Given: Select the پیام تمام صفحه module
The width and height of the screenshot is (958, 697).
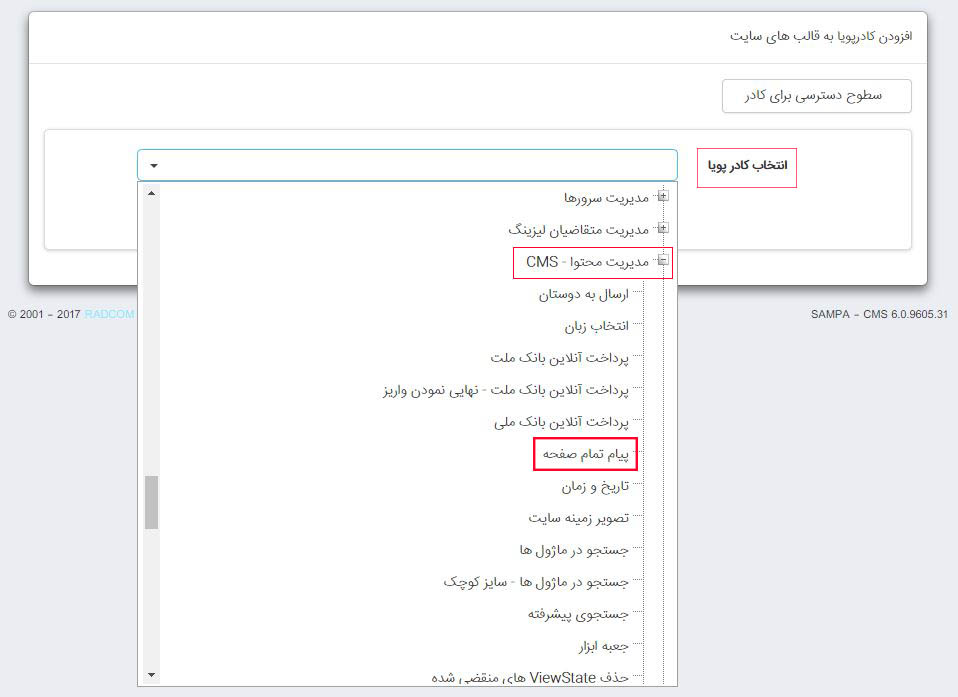Looking at the screenshot, I should 586,453.
